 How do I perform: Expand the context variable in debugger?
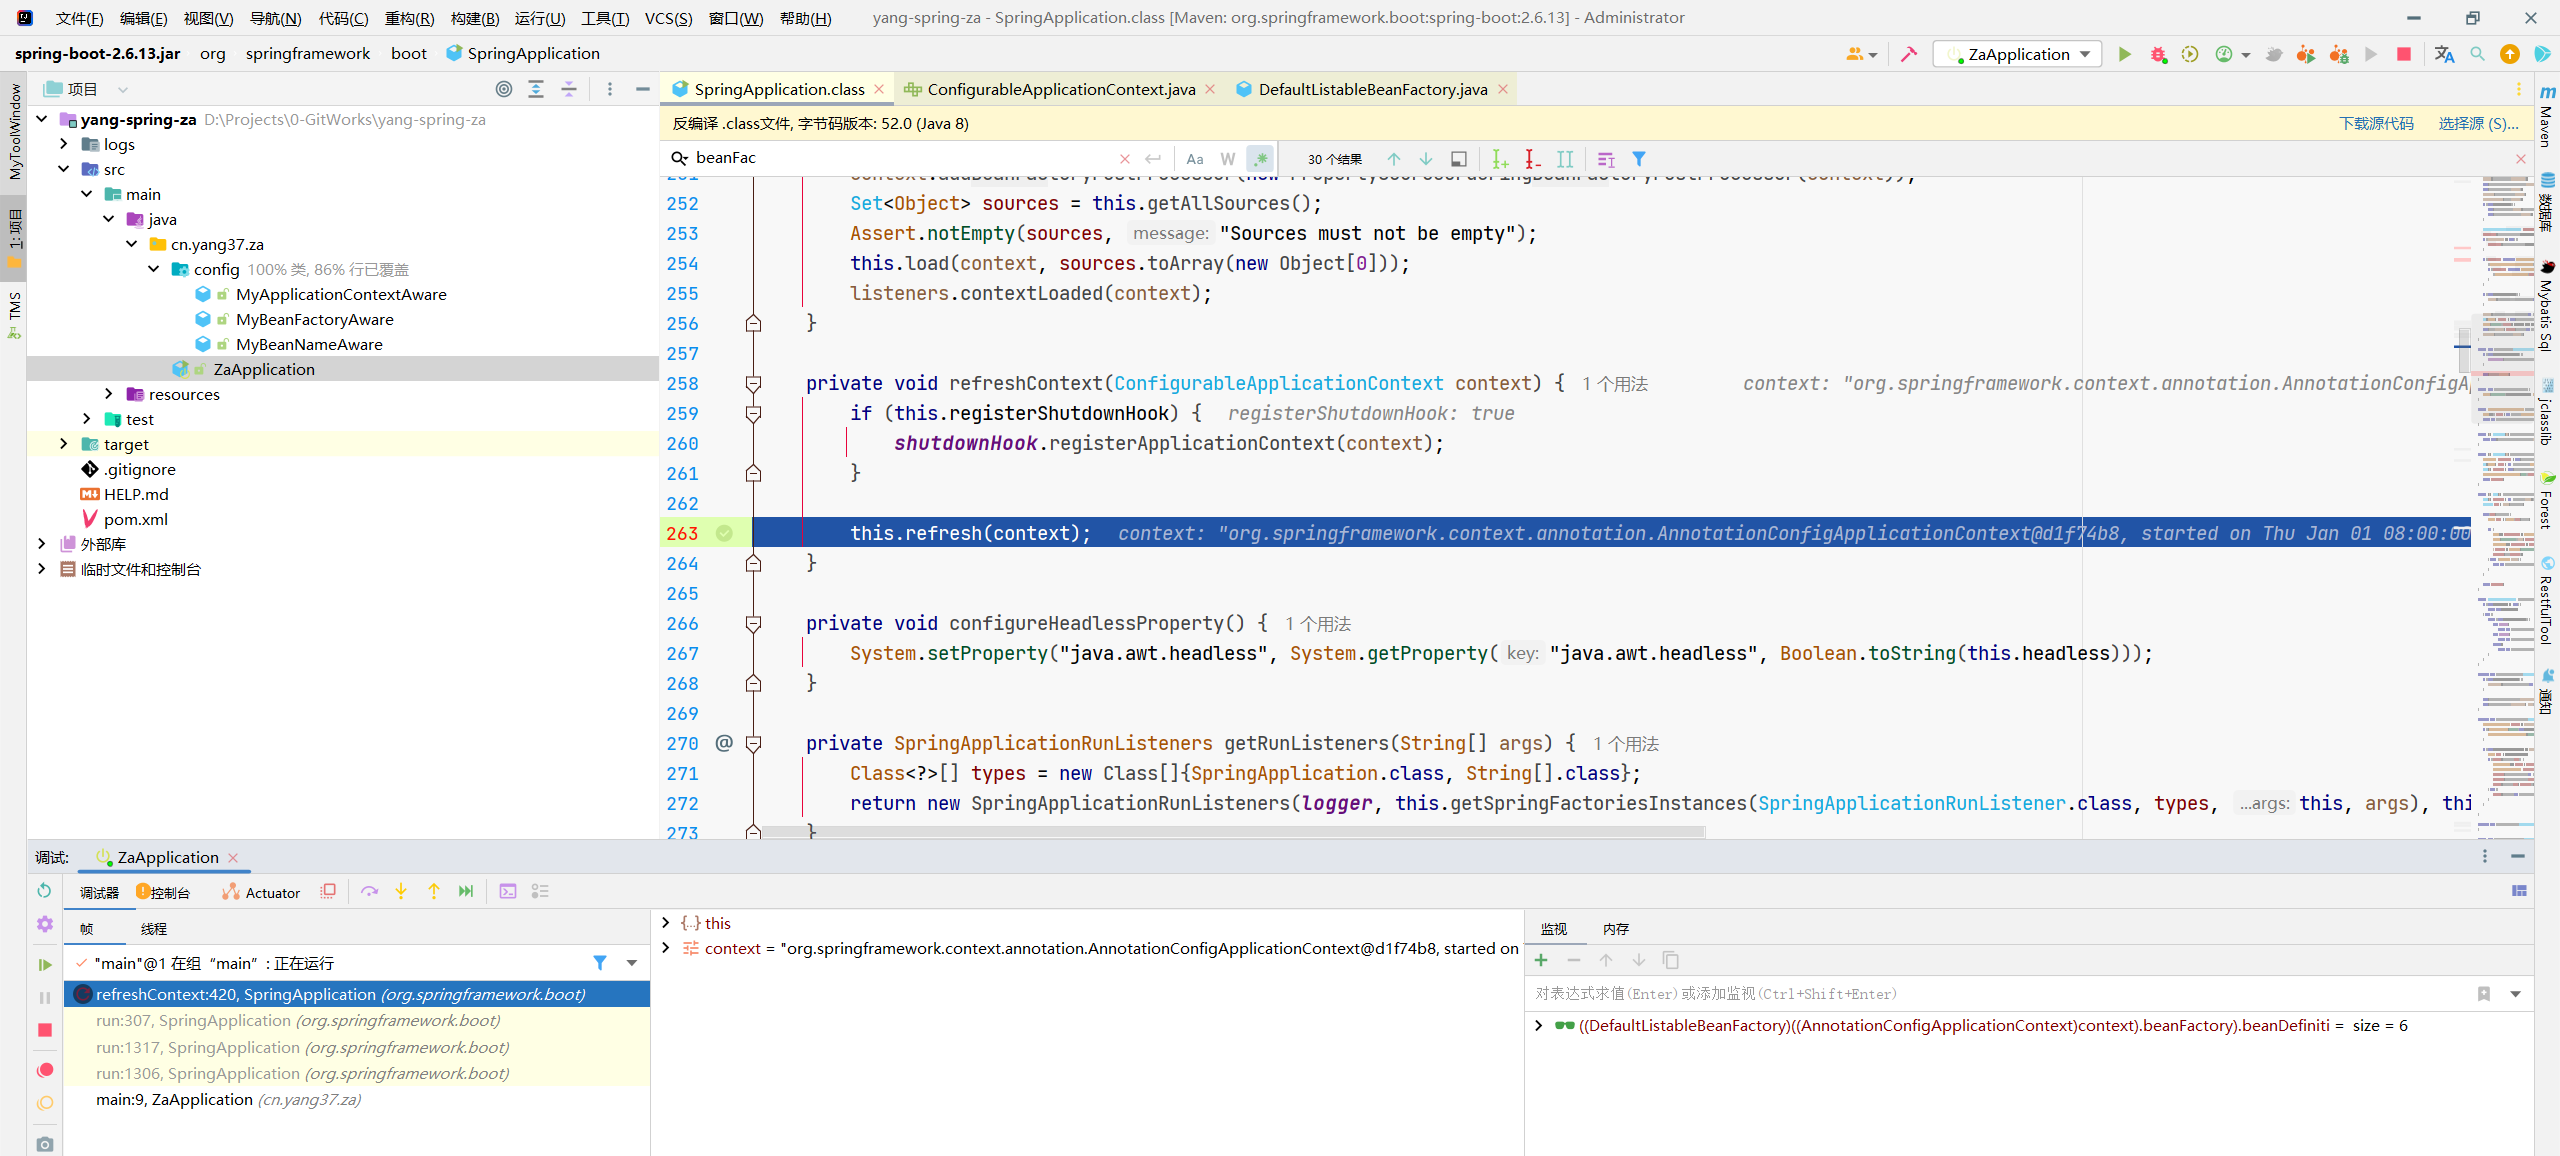(666, 948)
